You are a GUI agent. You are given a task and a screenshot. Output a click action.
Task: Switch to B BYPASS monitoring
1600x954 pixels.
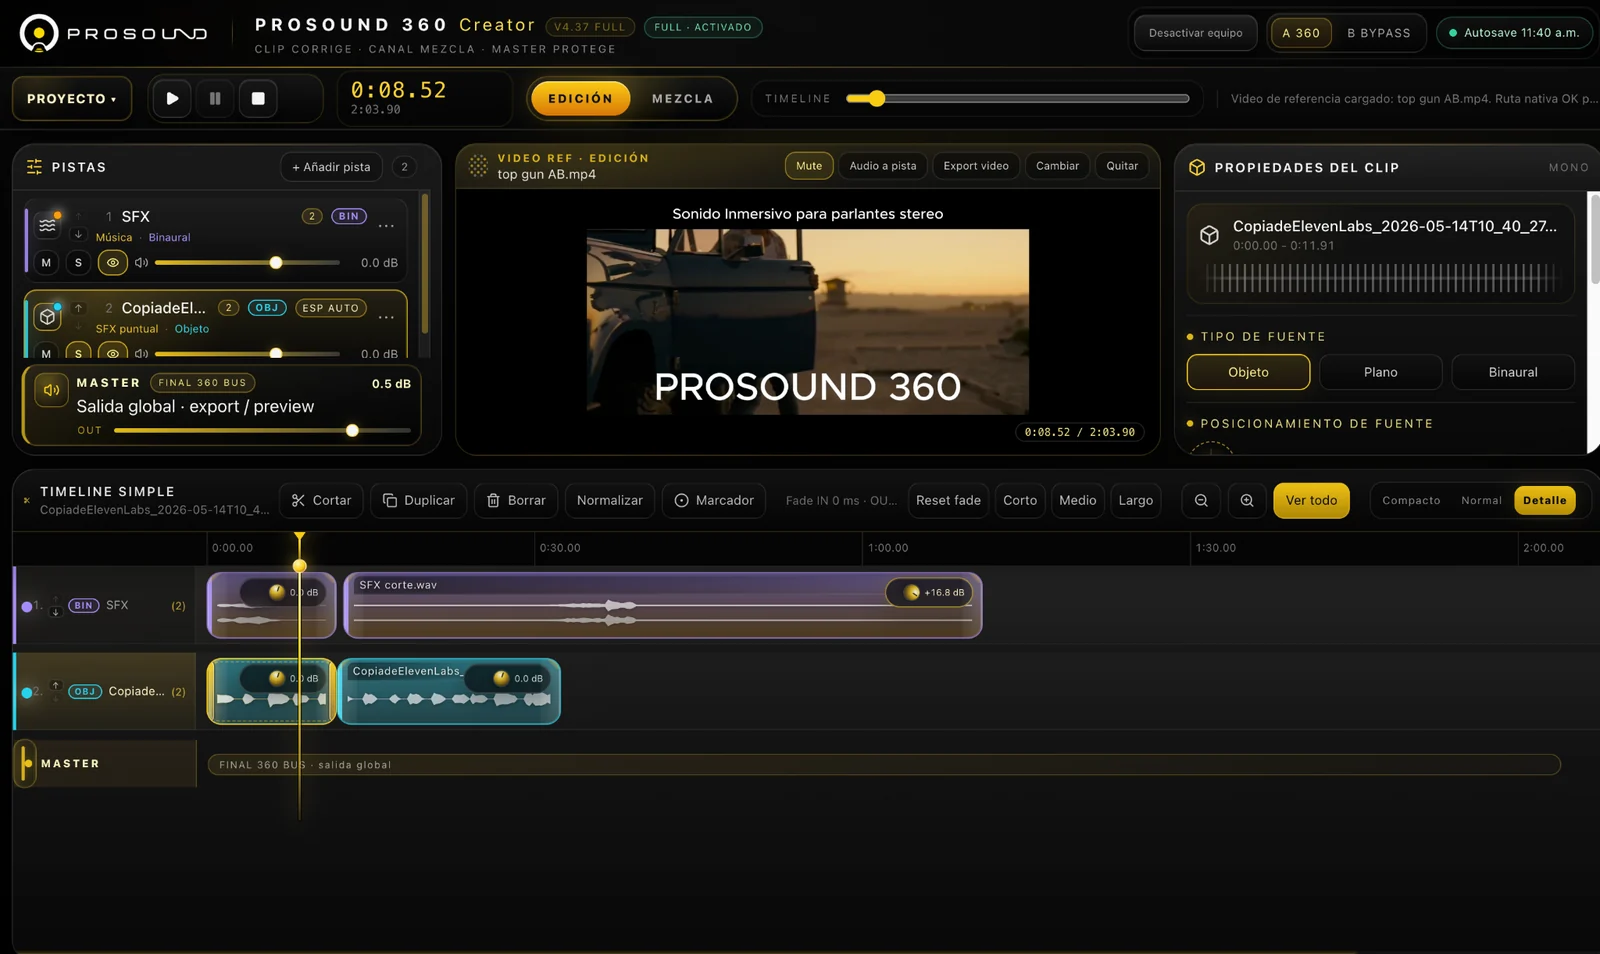point(1379,33)
